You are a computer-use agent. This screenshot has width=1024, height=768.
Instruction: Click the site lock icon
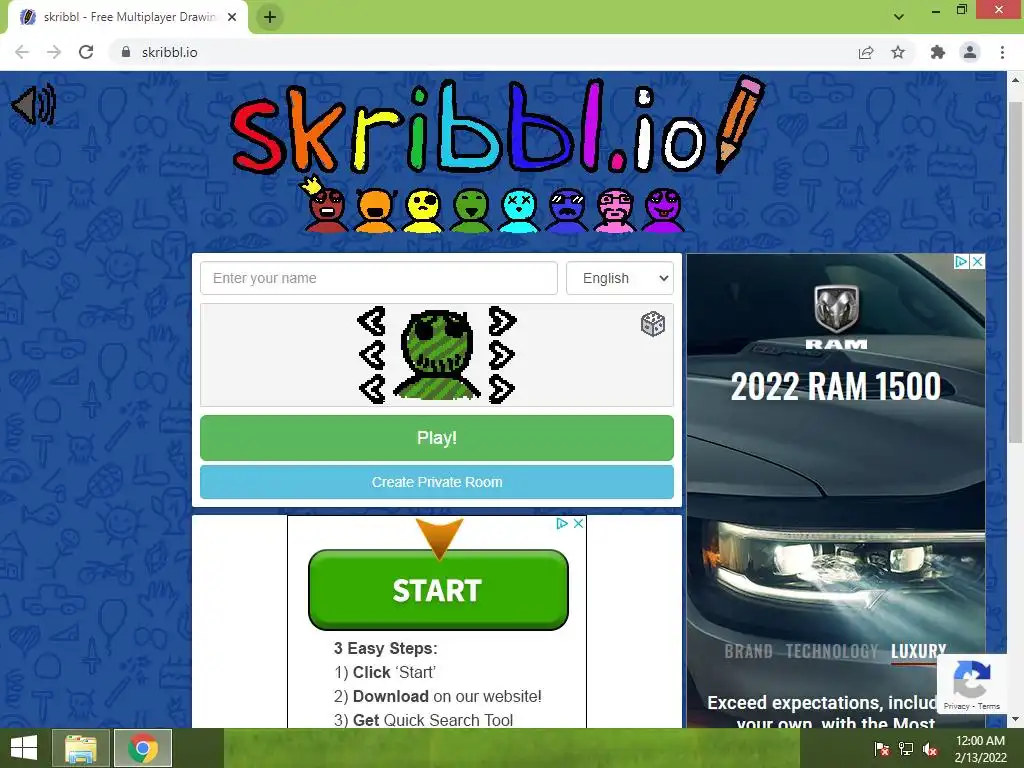click(126, 52)
